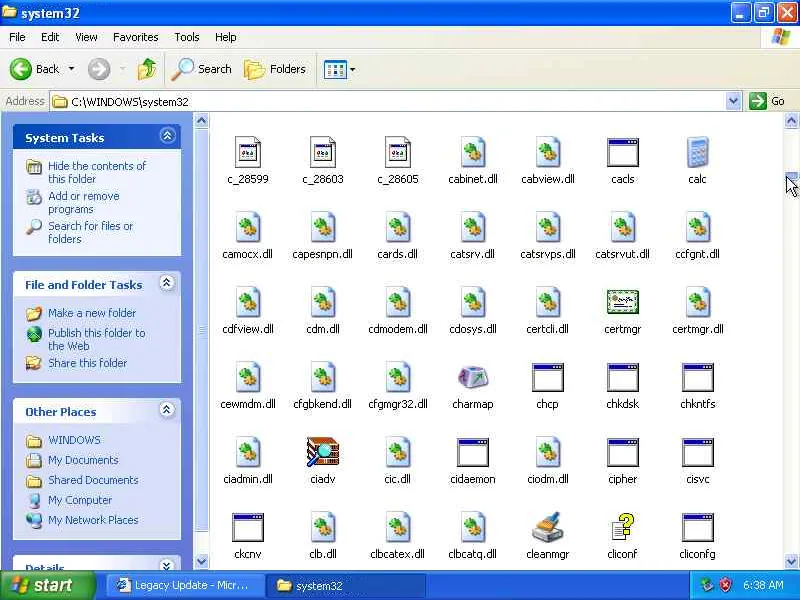This screenshot has width=800, height=600.
Task: Select the cliconfg executable icon
Action: (x=697, y=528)
